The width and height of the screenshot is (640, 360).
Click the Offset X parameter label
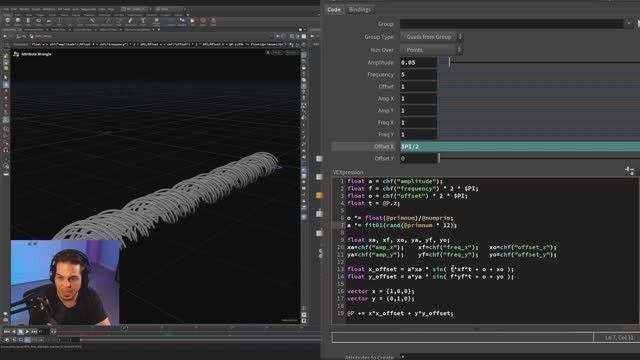[384, 147]
